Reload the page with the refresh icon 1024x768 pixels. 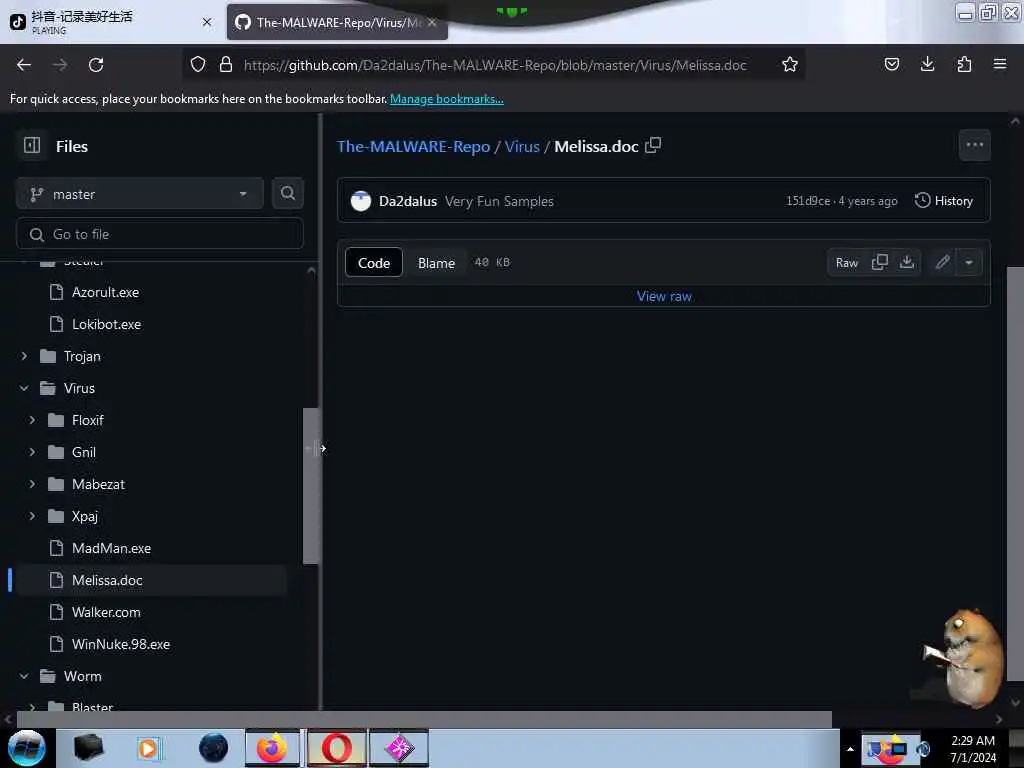coord(96,65)
